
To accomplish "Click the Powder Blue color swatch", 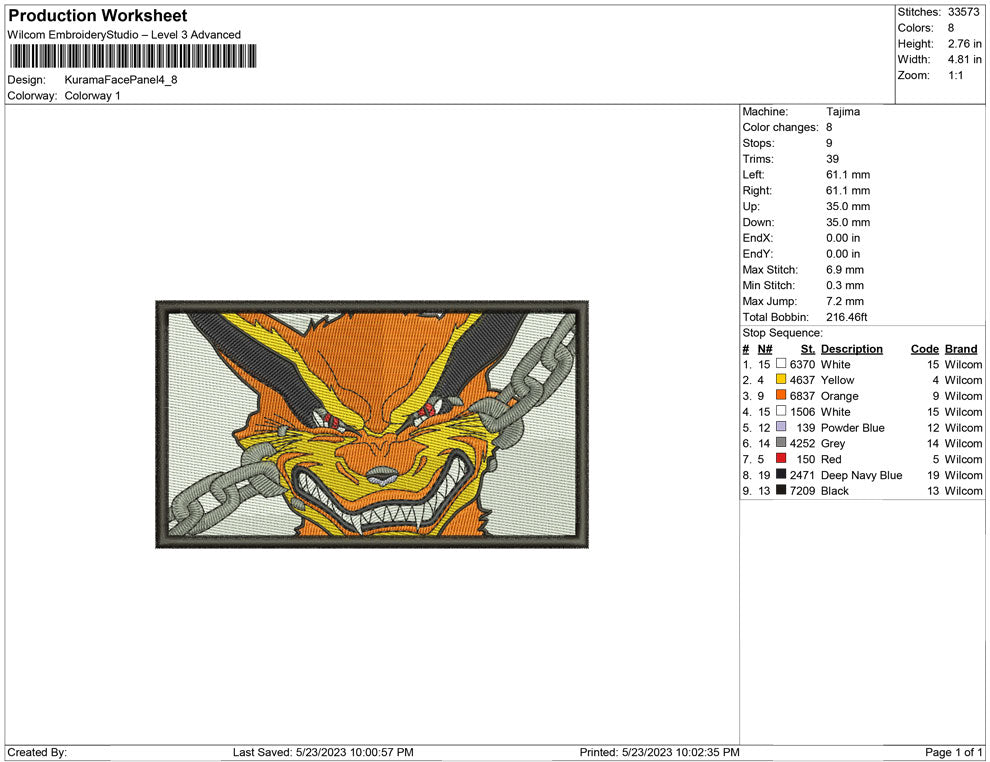I will pos(781,427).
